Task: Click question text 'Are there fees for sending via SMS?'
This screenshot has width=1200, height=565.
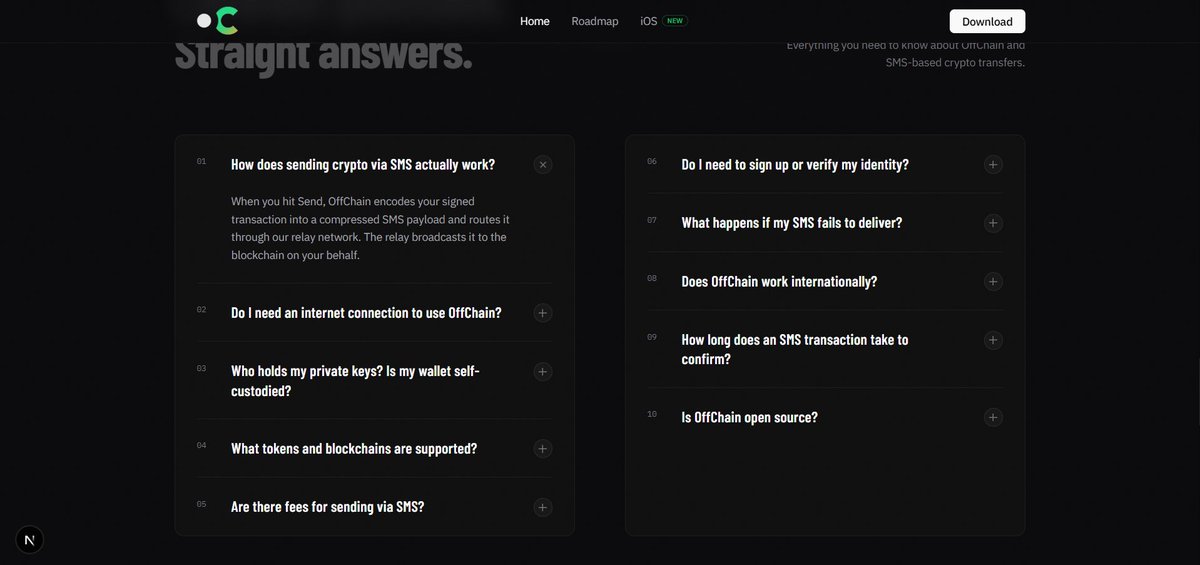Action: click(328, 507)
